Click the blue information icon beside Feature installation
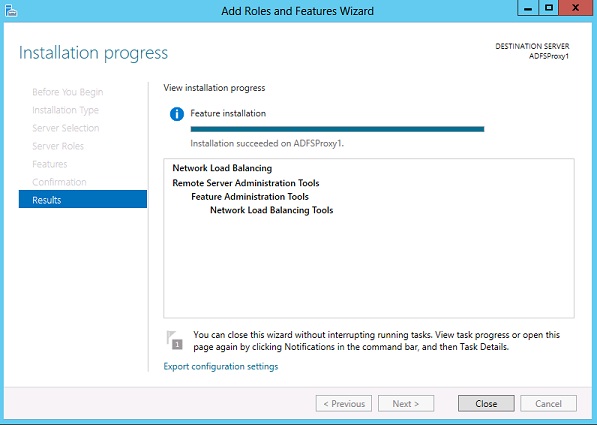This screenshot has height=425, width=597. (x=177, y=114)
